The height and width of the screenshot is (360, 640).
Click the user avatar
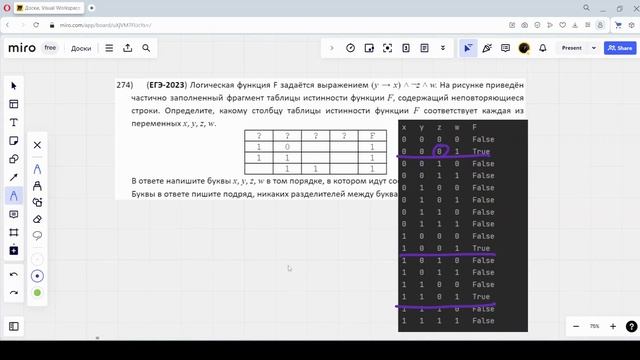tap(524, 48)
